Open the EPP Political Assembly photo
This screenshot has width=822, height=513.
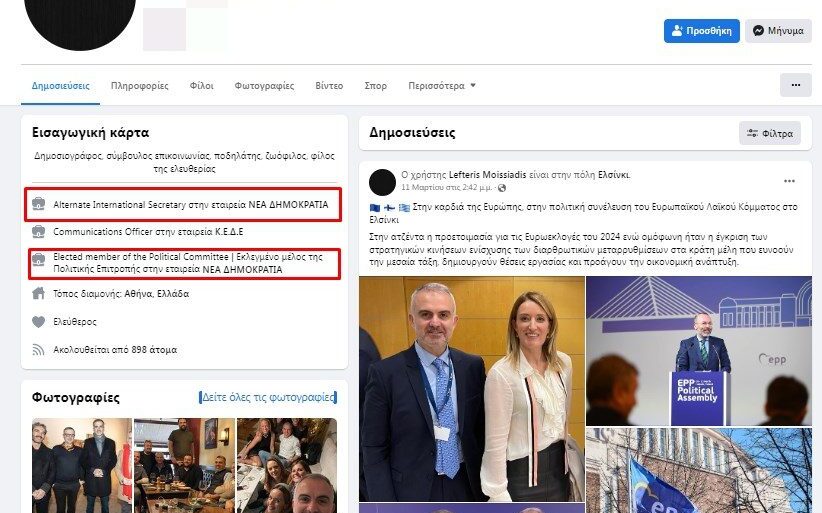tap(699, 351)
